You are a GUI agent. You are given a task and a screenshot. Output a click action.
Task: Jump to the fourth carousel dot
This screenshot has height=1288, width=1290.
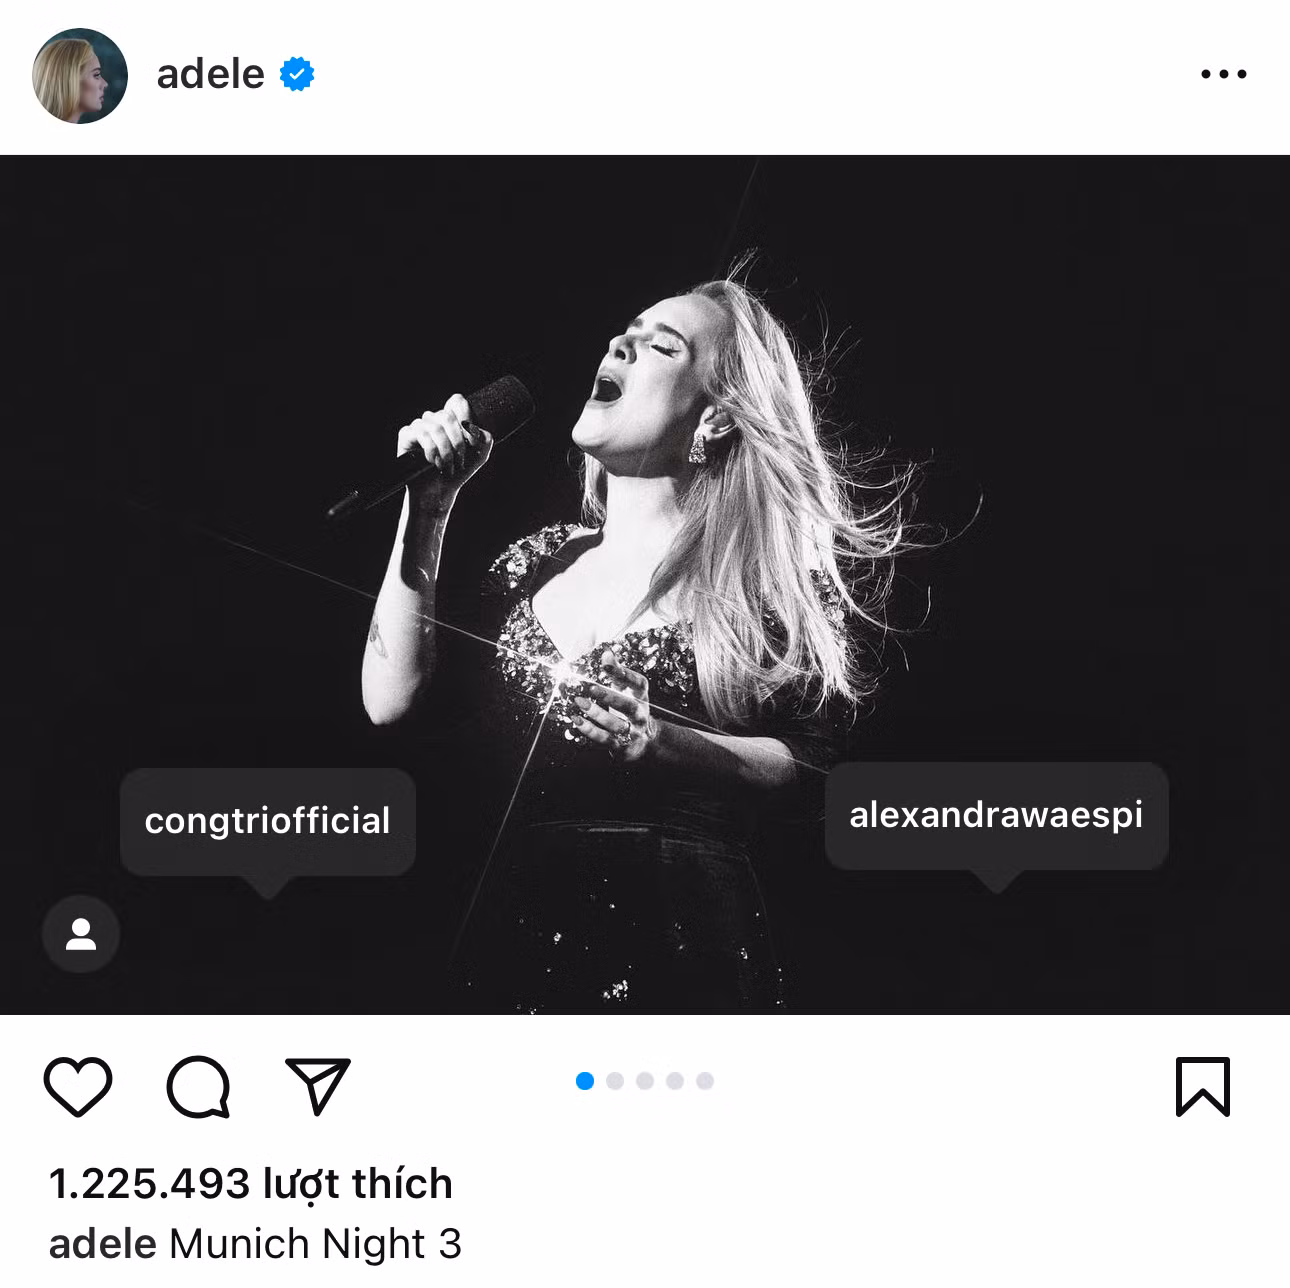675,1081
